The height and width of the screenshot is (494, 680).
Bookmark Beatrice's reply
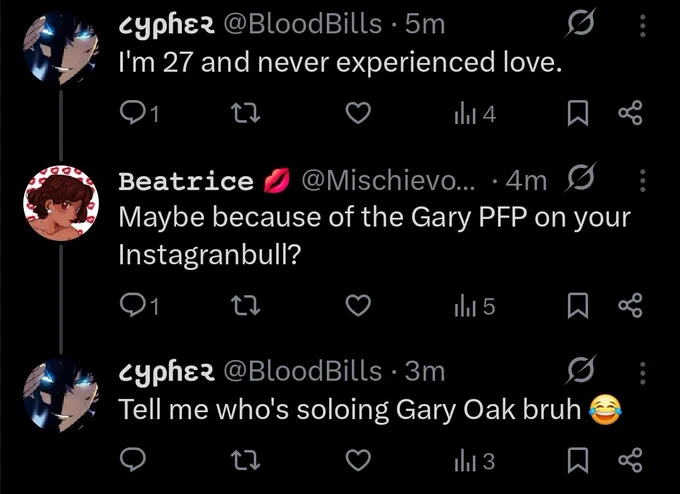click(578, 305)
